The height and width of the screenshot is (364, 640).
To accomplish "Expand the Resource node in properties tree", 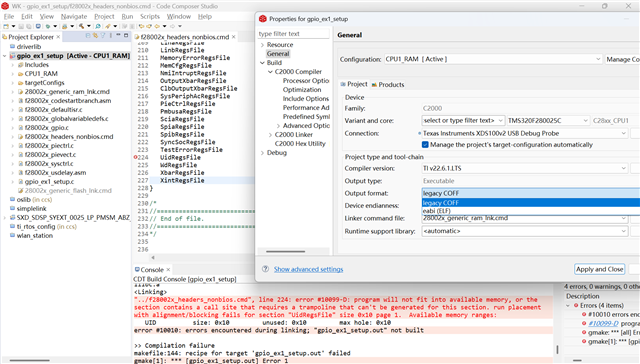I will tap(262, 45).
